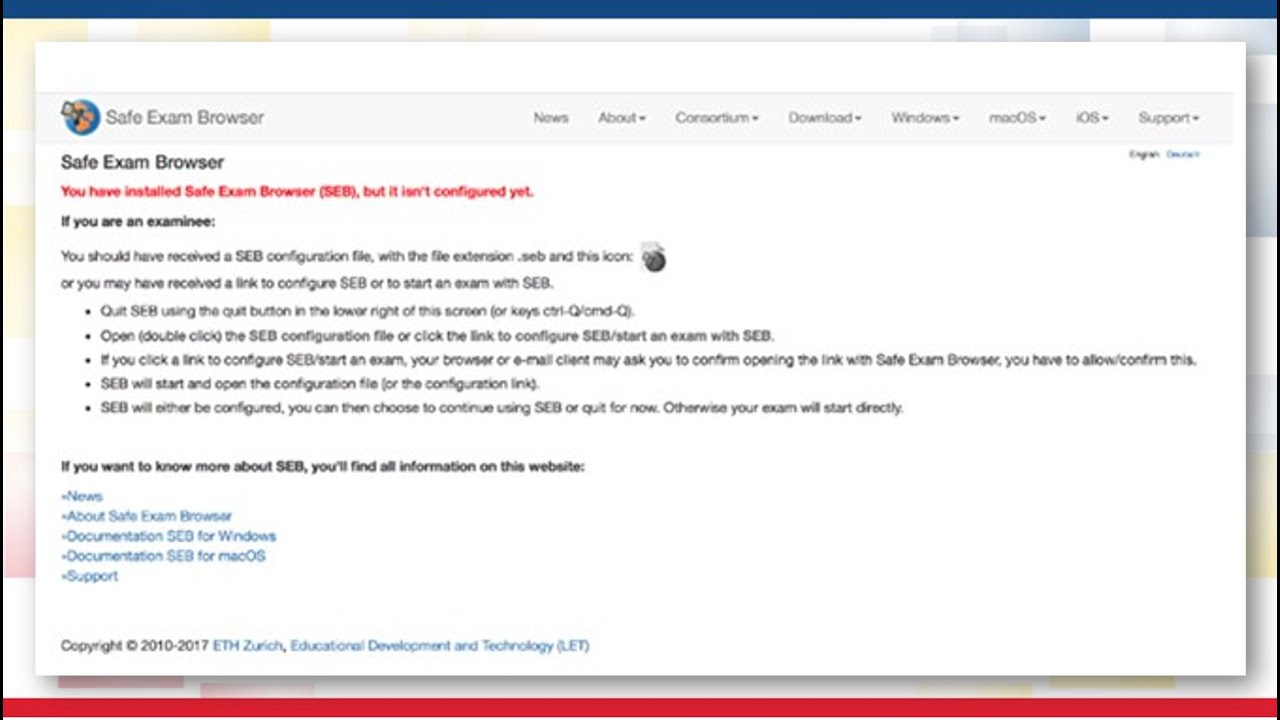Open the News menu item
This screenshot has width=1280, height=720.
[x=551, y=117]
